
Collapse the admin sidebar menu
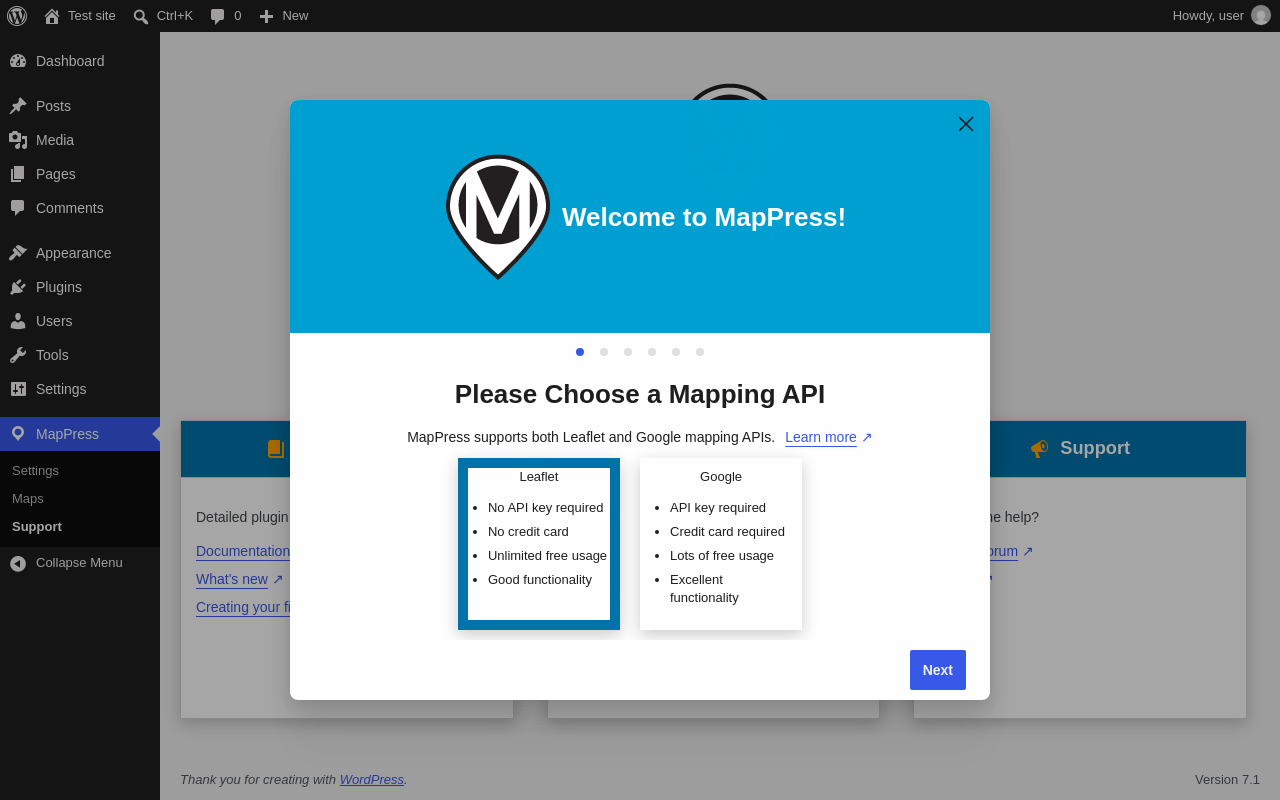tap(80, 563)
